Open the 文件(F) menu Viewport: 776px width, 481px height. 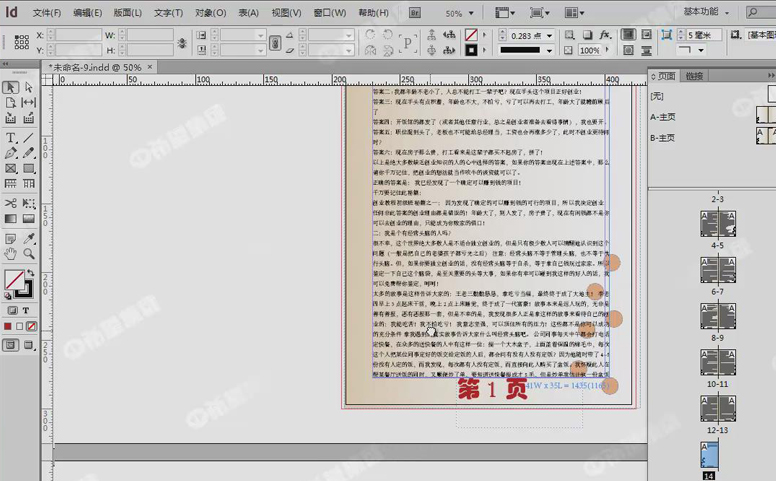pyautogui.click(x=47, y=13)
